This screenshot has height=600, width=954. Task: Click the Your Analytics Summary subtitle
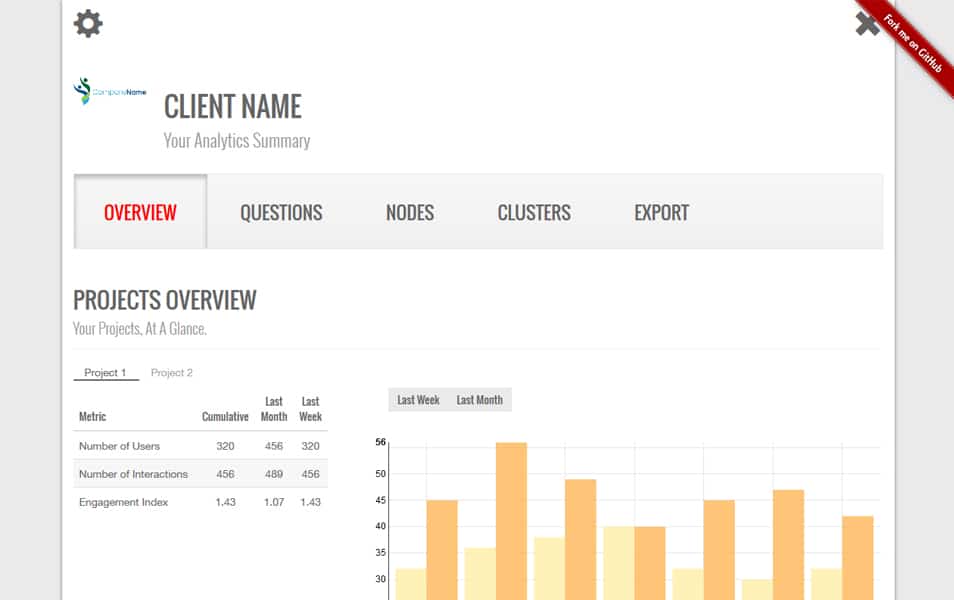pos(237,141)
